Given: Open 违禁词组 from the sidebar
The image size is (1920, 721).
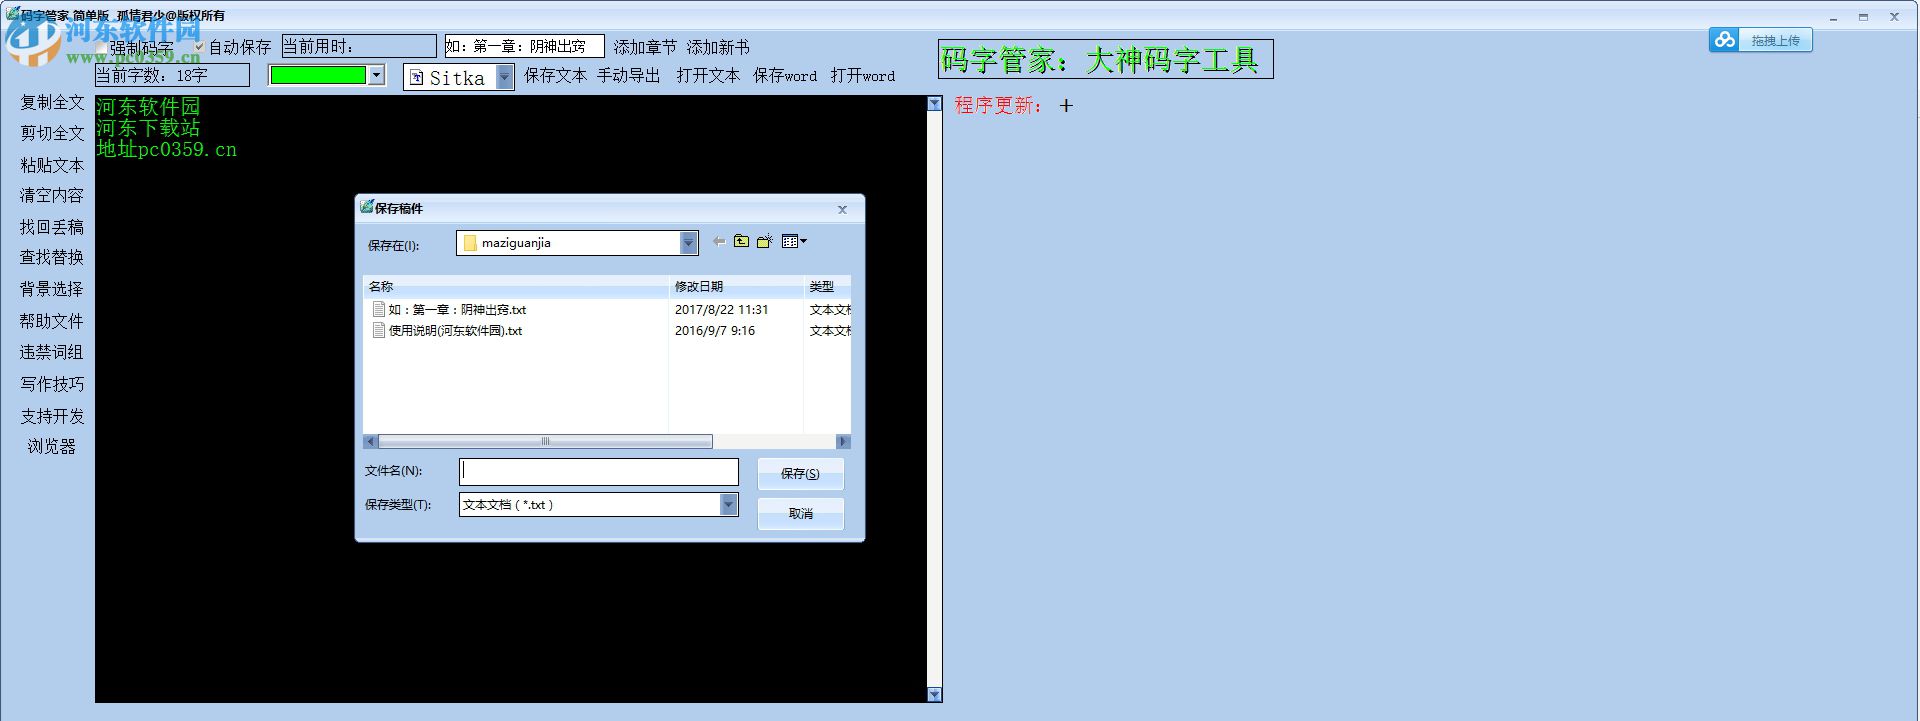Looking at the screenshot, I should tap(52, 352).
